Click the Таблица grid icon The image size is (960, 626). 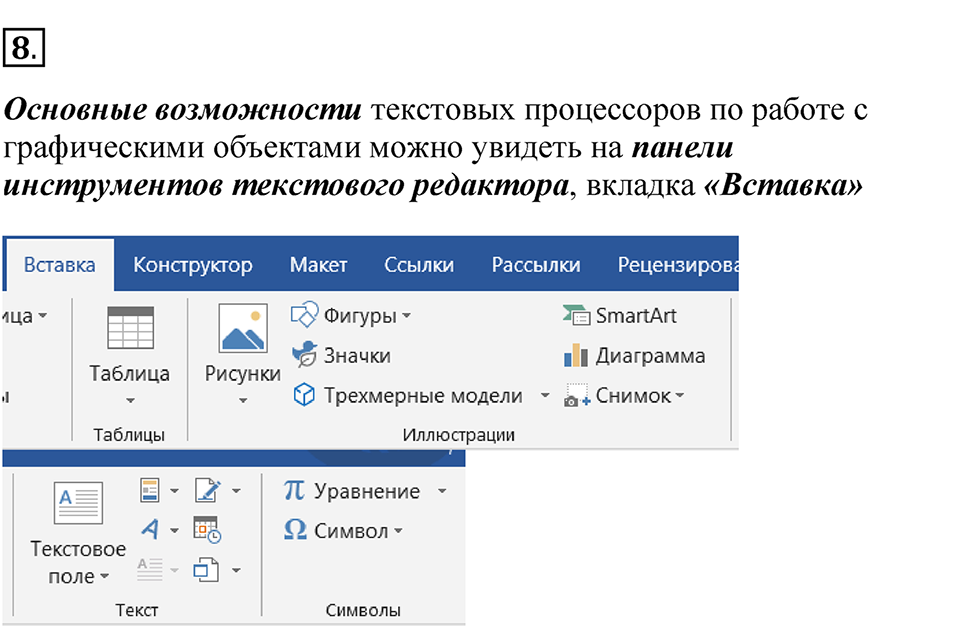[x=130, y=328]
